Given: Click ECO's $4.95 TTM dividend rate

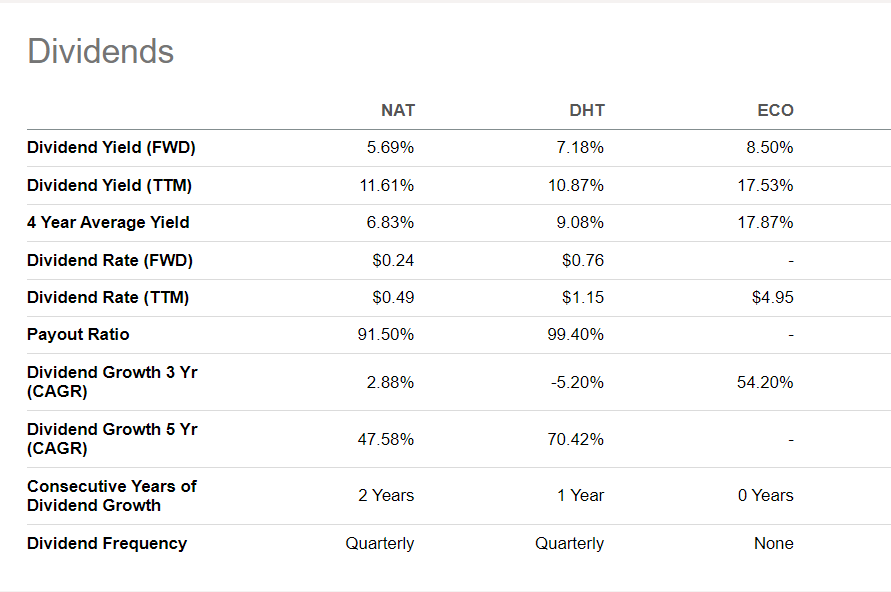Looking at the screenshot, I should 772,297.
